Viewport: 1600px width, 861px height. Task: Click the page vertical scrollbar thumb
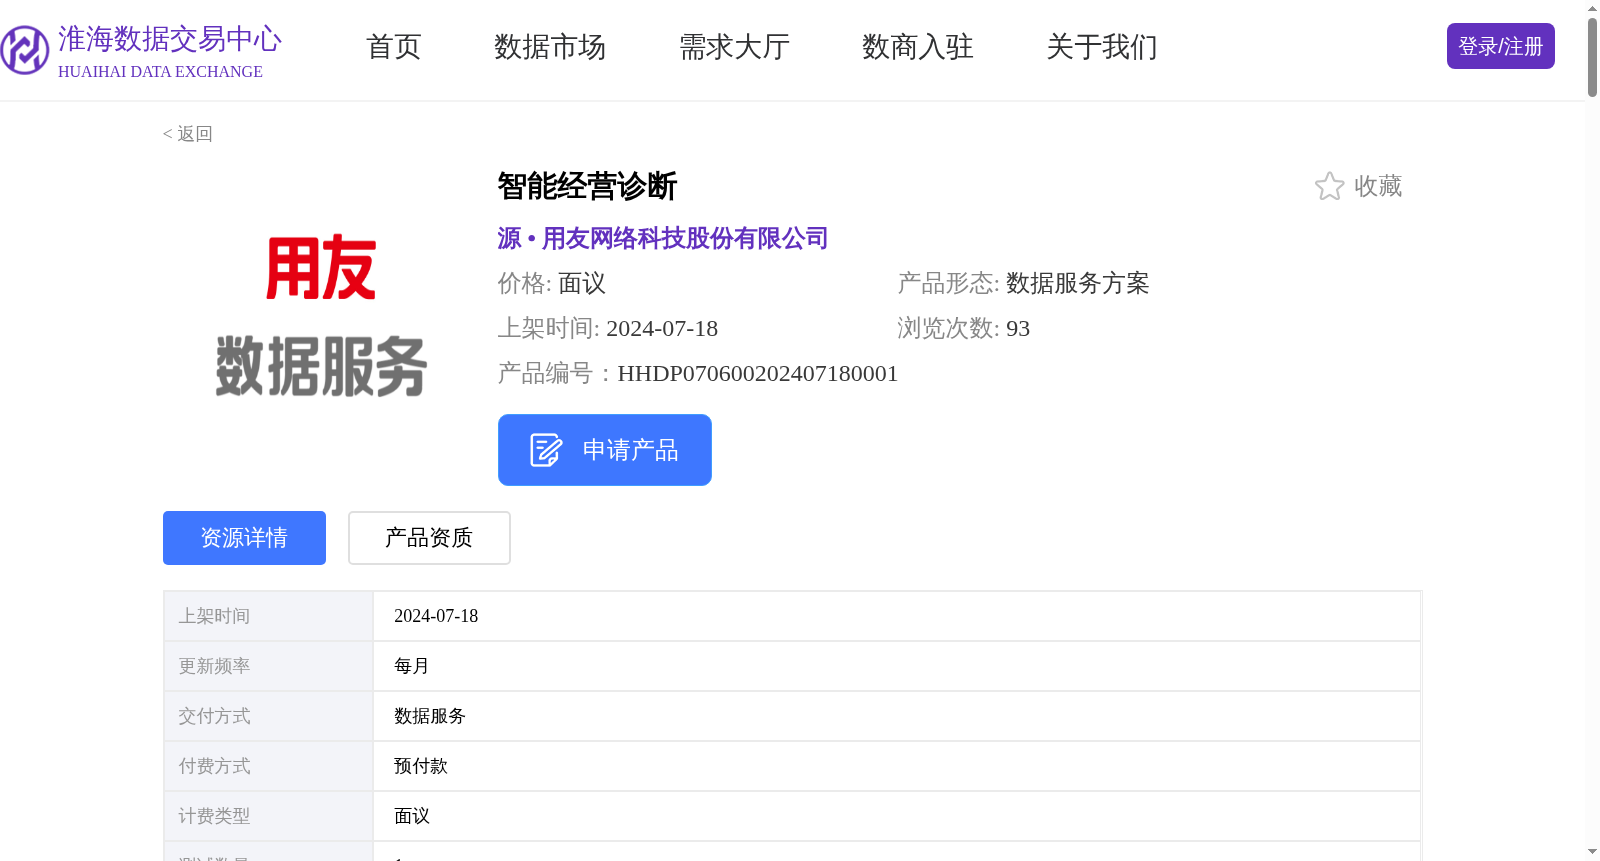1592,57
